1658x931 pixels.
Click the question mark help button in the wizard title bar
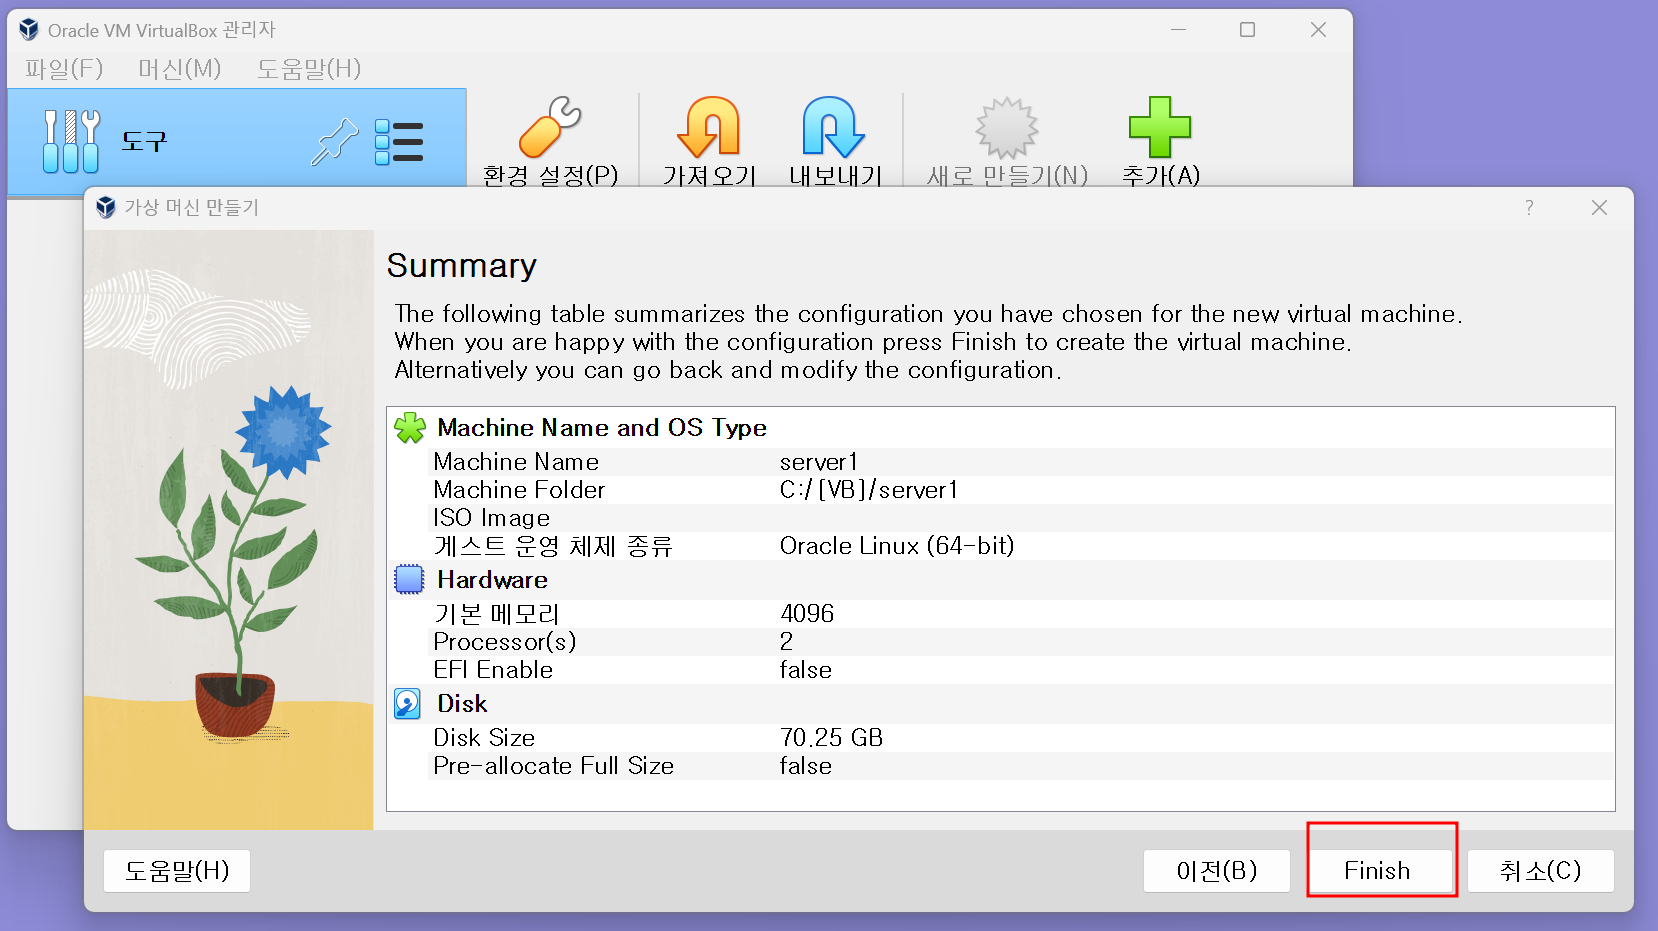[1529, 207]
